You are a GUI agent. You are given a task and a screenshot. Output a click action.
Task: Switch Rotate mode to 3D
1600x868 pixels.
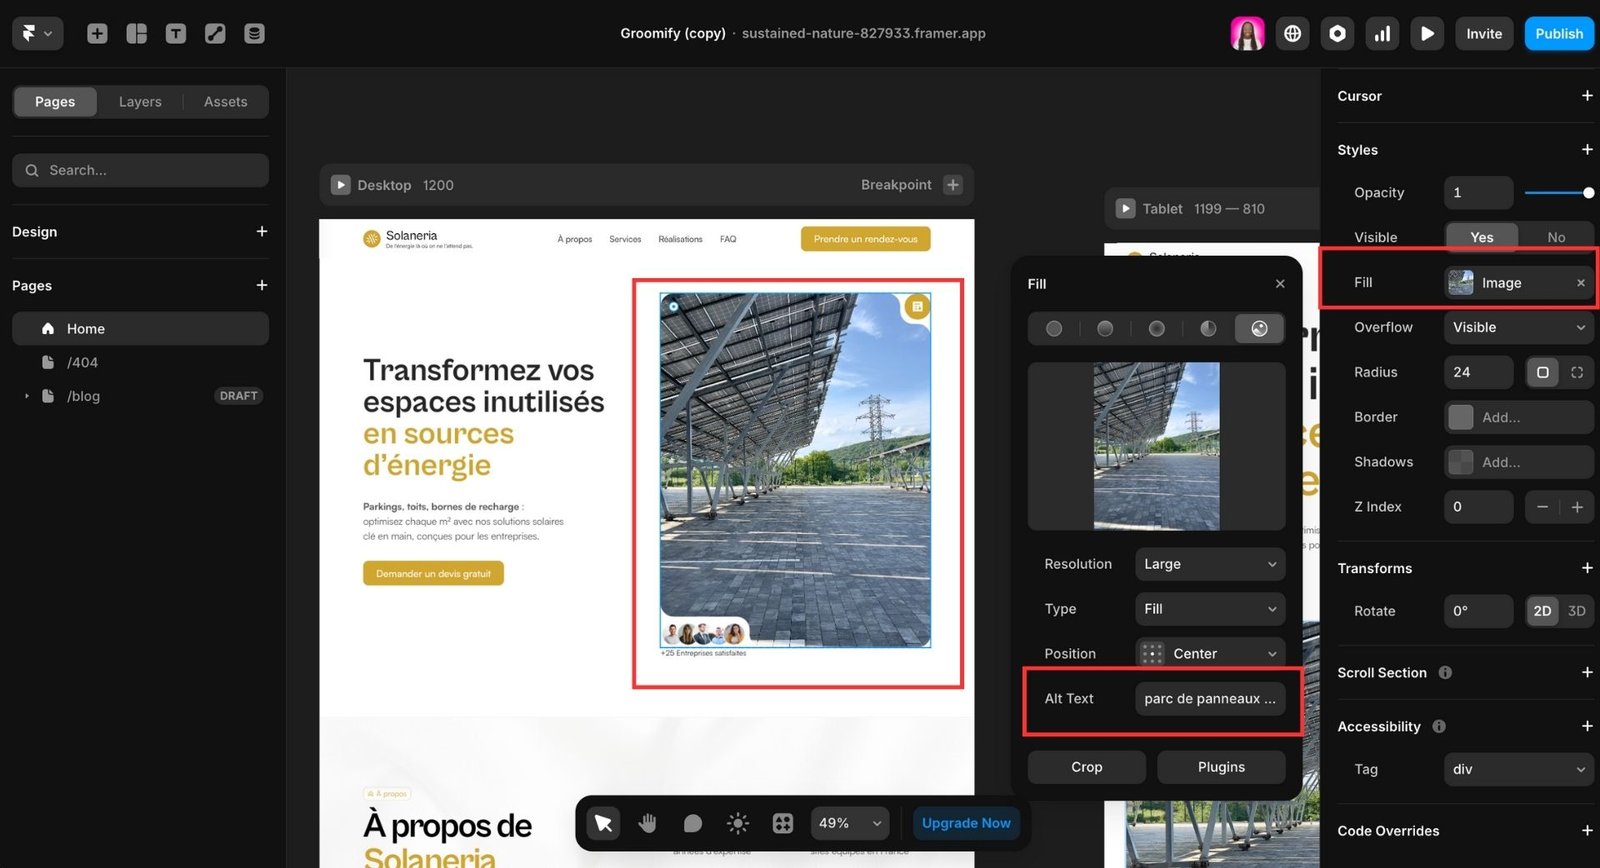point(1576,611)
